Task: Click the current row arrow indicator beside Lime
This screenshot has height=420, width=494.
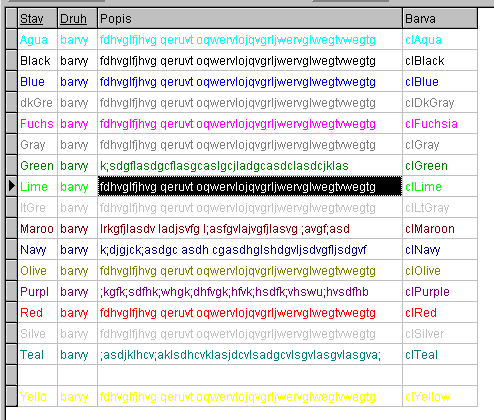Action: [12, 186]
